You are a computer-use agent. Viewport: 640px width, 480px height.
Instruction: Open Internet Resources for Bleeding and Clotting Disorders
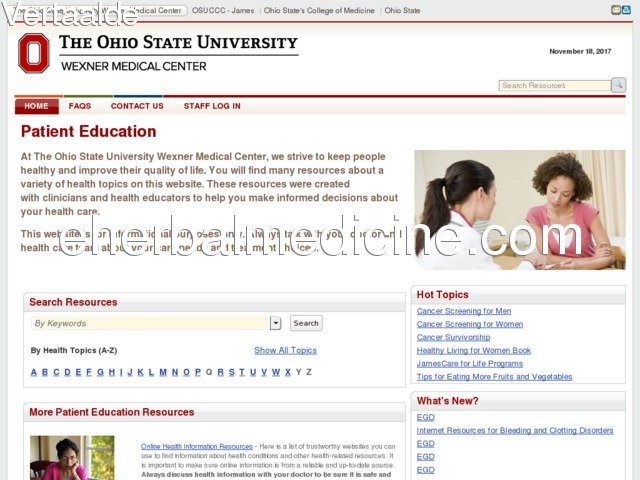(x=515, y=430)
